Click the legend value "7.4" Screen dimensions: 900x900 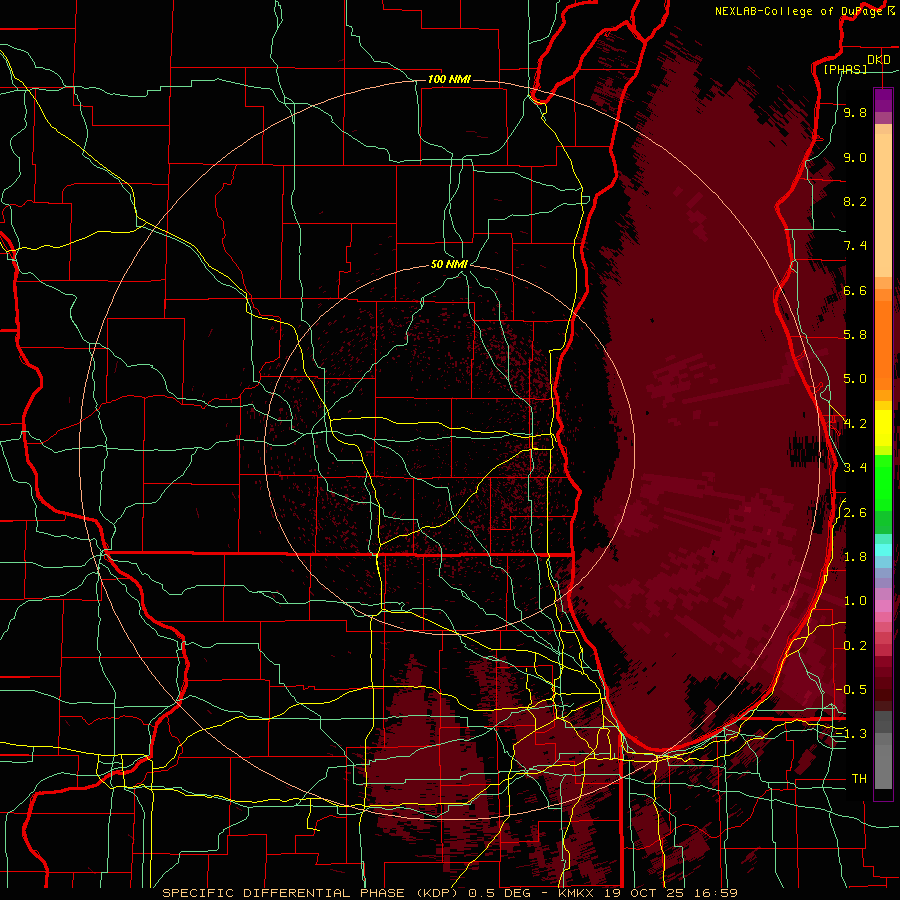[855, 246]
